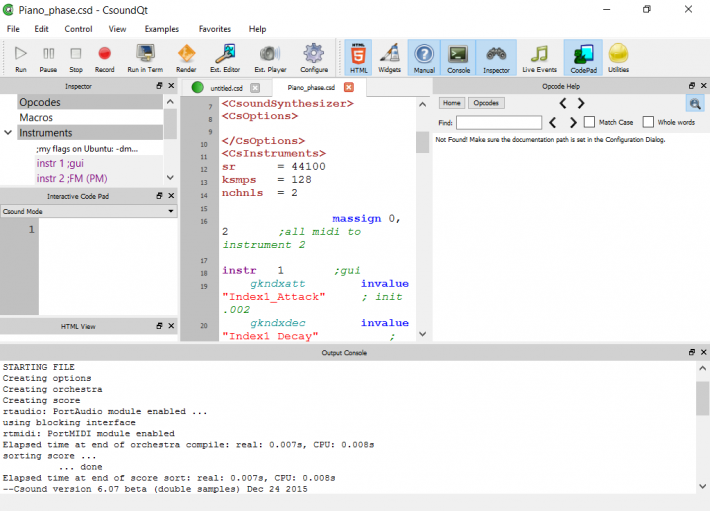Open the Examples menu

162,29
